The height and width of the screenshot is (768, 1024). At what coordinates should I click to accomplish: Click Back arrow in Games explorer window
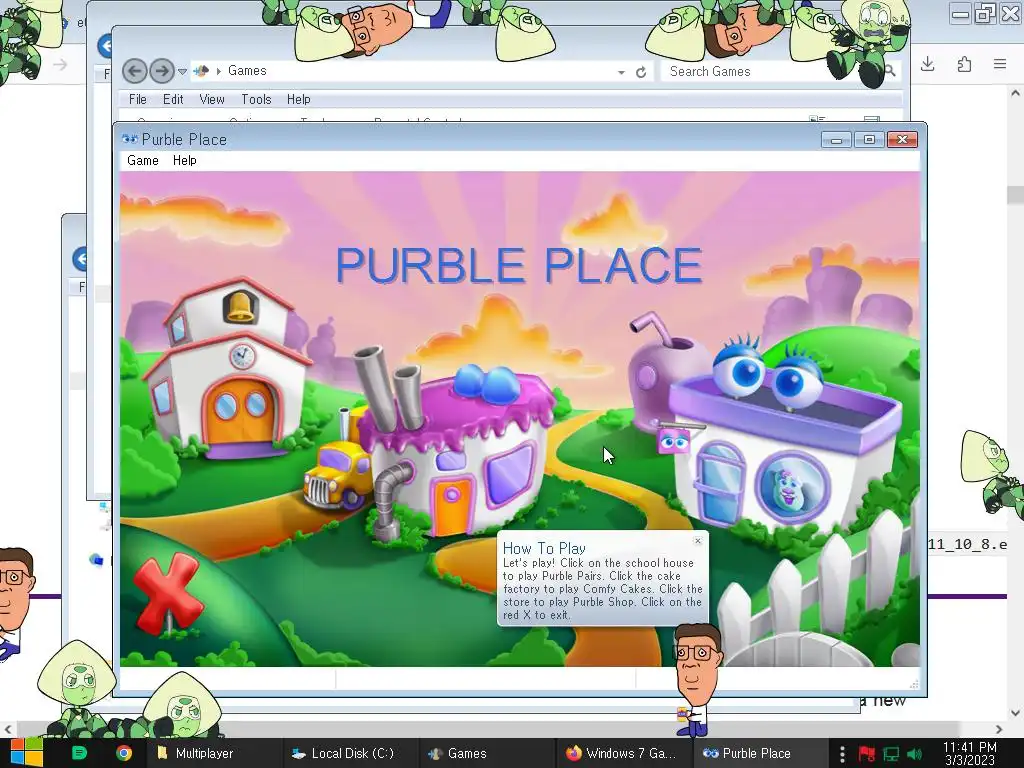[x=135, y=71]
